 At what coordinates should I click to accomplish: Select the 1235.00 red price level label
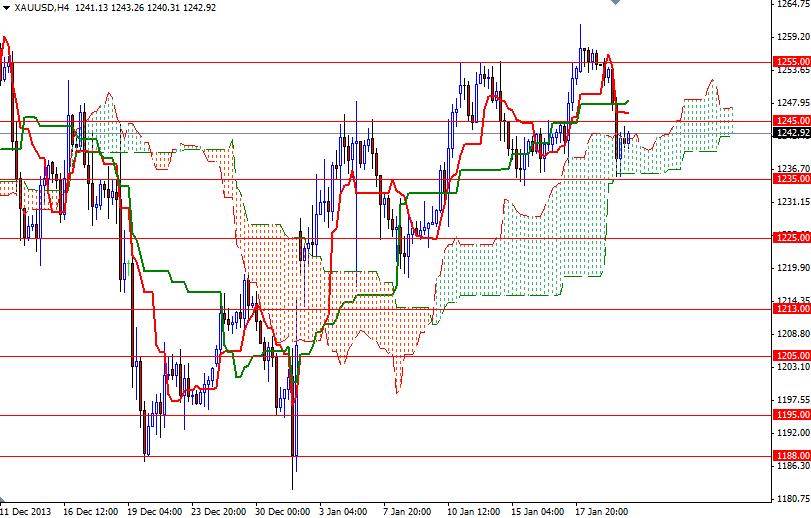pyautogui.click(x=792, y=179)
